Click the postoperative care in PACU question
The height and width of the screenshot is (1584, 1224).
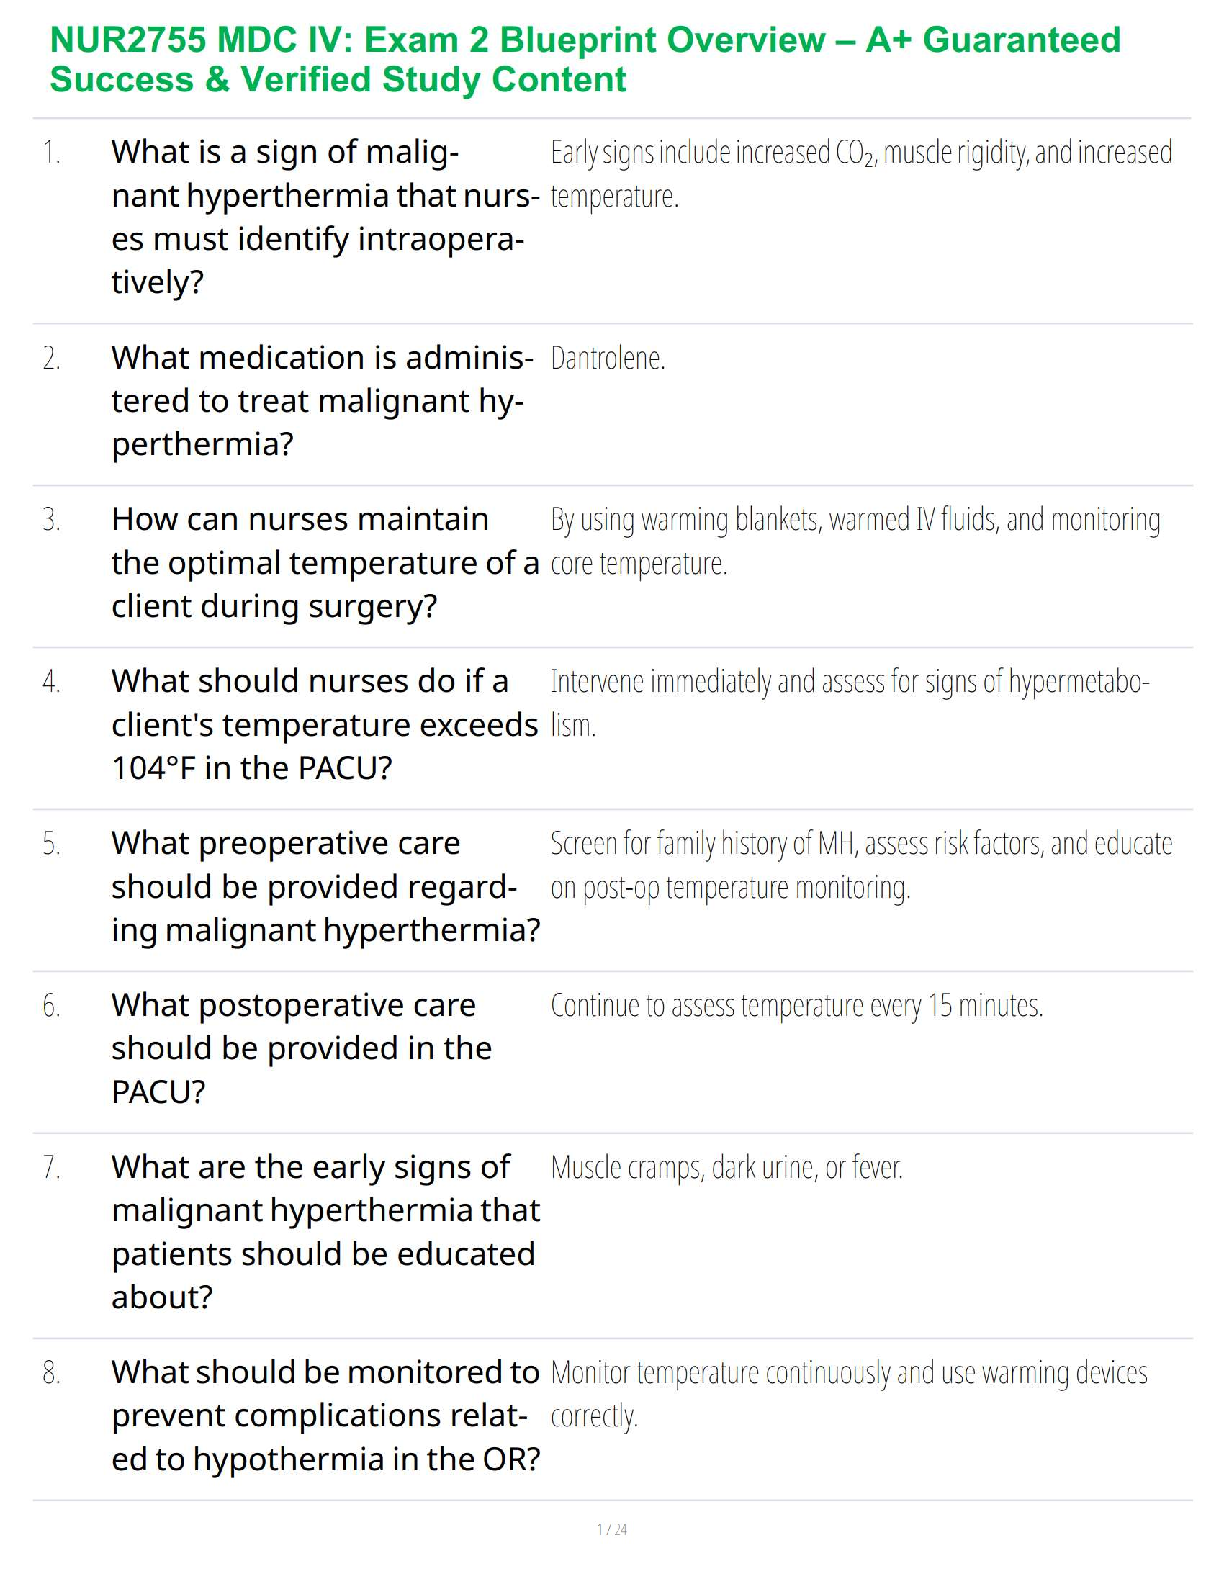click(301, 1048)
